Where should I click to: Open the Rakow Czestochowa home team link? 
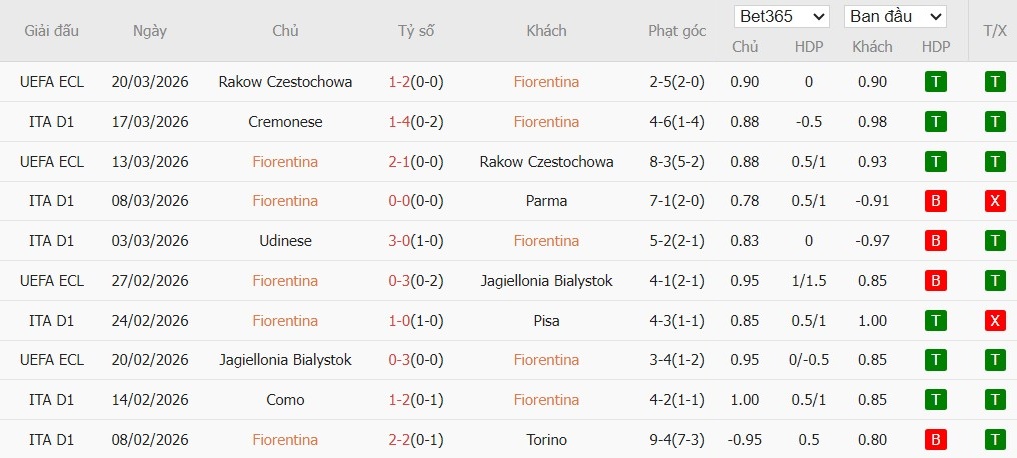(x=285, y=82)
